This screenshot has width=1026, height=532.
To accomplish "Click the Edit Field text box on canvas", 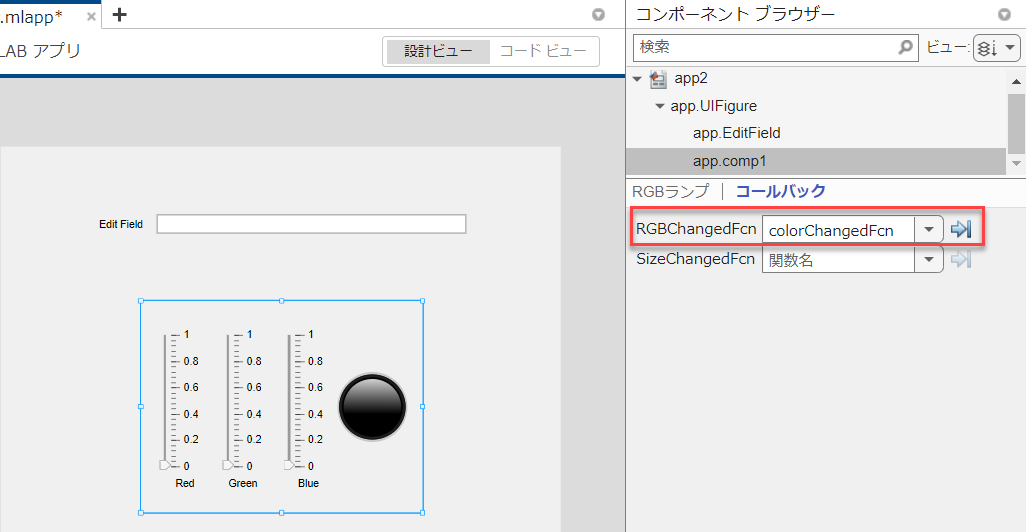I will 311,224.
